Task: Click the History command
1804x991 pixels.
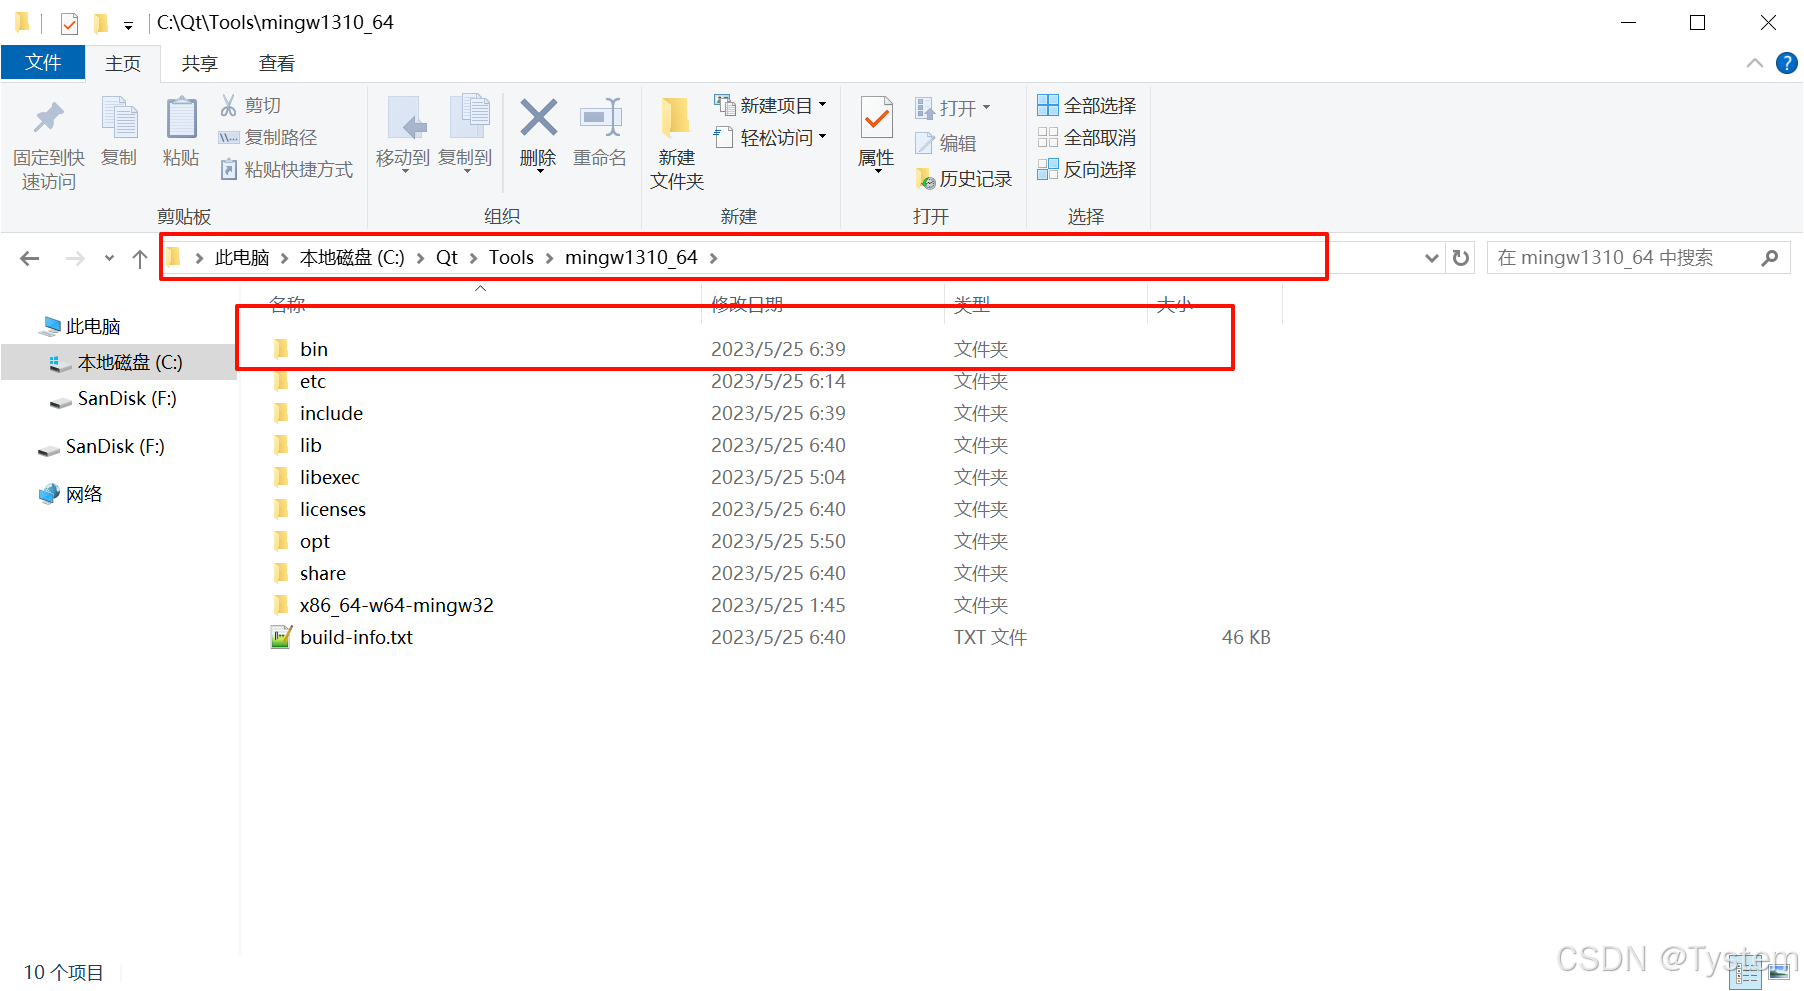Action: (x=964, y=178)
